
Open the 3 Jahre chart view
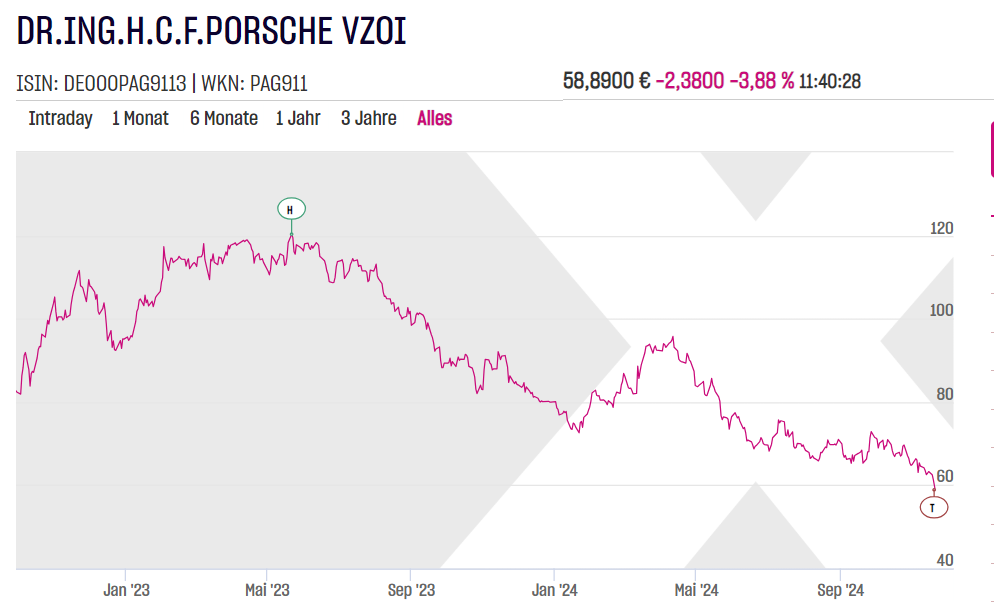pos(369,118)
